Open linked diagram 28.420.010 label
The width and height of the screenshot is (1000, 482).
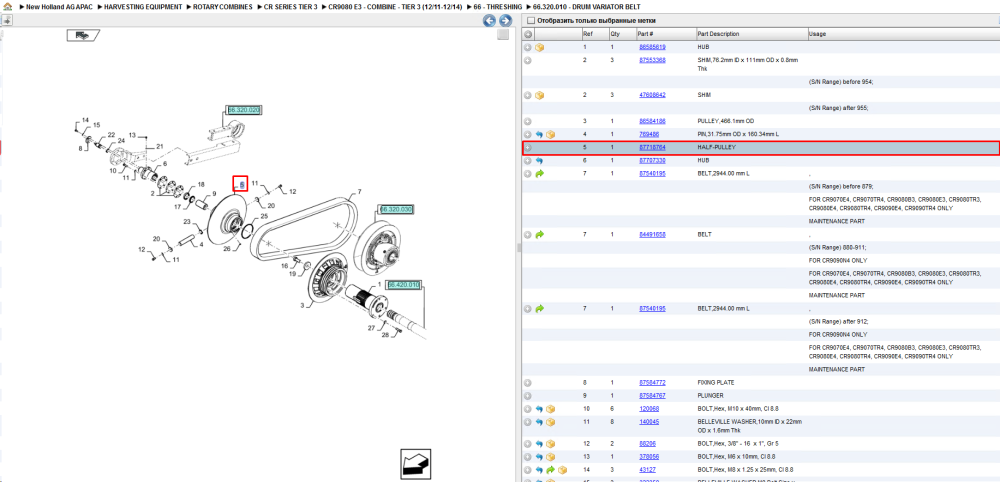(404, 285)
